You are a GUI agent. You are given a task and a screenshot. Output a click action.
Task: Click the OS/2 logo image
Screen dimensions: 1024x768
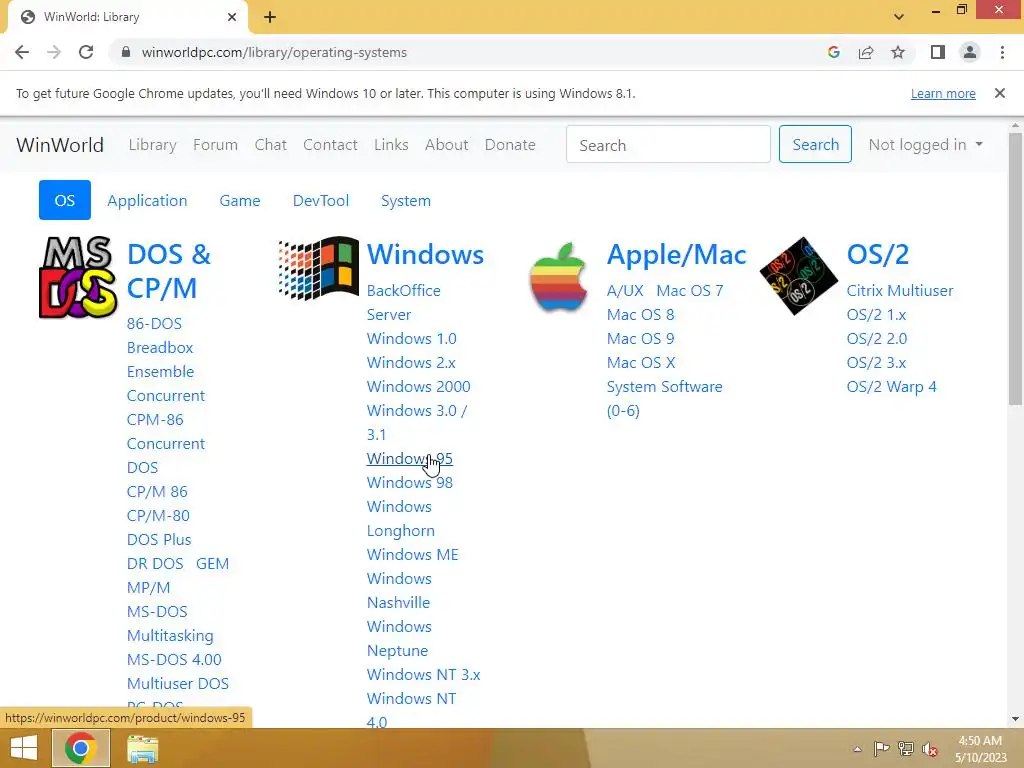tap(799, 276)
